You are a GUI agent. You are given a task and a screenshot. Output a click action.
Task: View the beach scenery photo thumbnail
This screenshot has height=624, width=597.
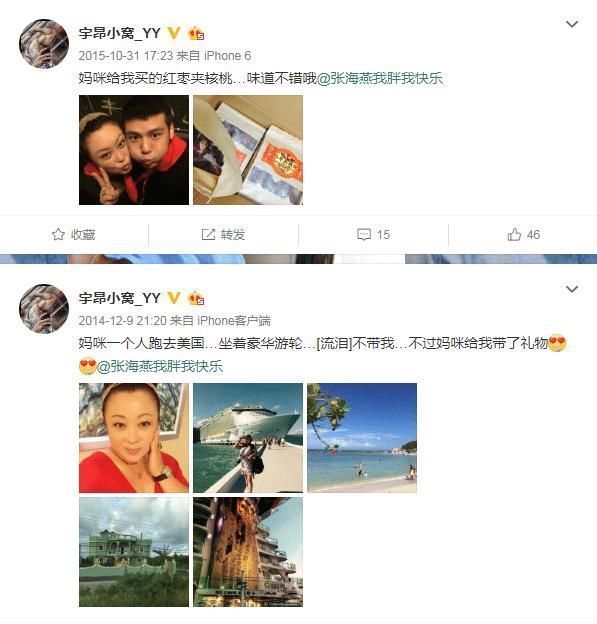tap(362, 438)
